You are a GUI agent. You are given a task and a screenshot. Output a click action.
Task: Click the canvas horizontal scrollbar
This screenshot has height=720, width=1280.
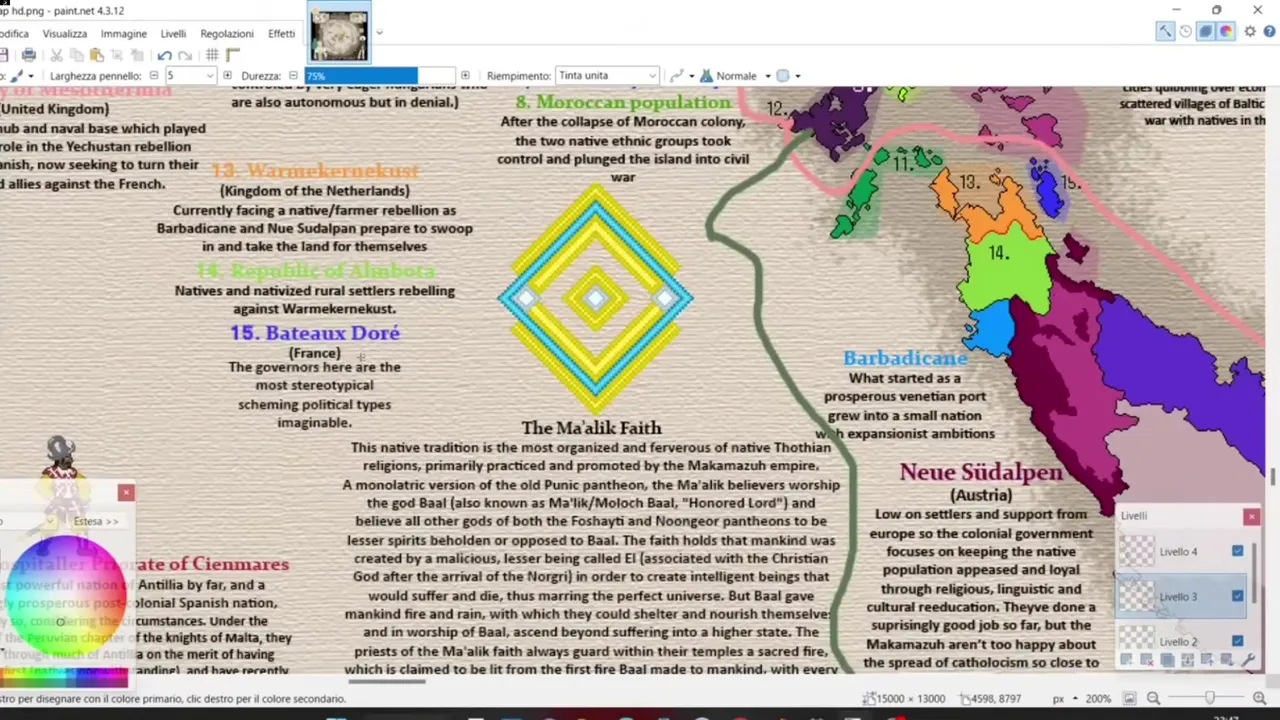coord(387,681)
